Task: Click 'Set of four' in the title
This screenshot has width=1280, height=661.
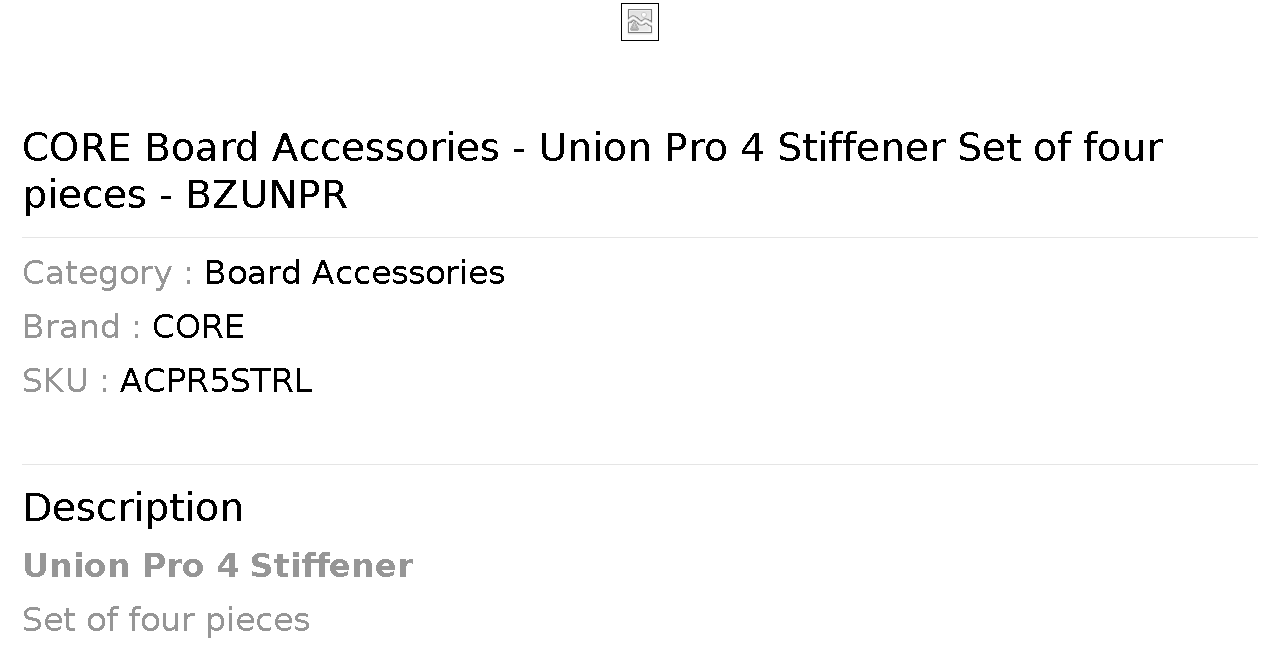Action: [x=1060, y=148]
